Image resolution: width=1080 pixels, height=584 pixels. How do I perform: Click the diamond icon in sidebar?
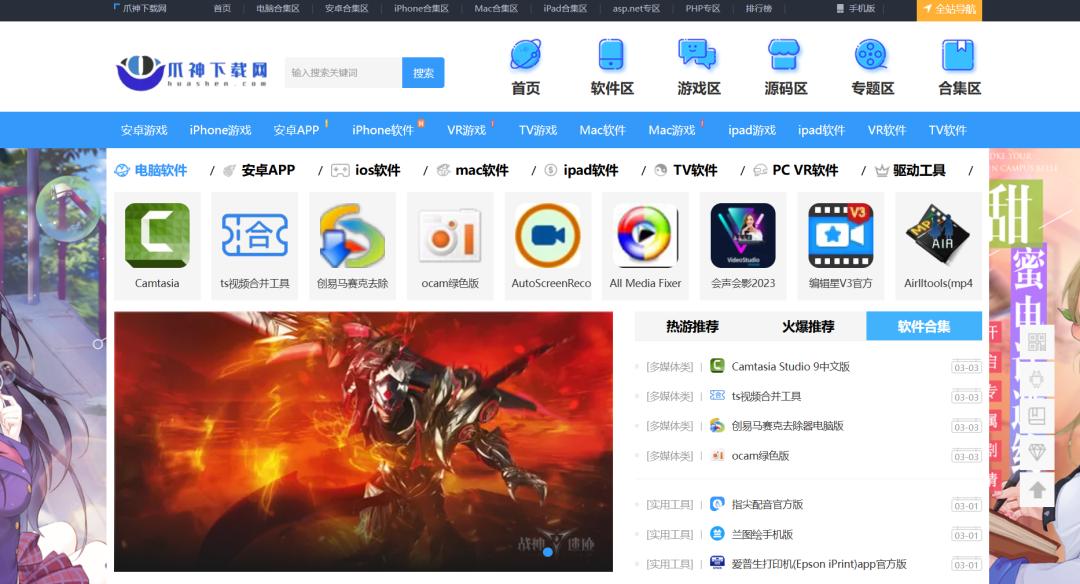(x=1037, y=452)
